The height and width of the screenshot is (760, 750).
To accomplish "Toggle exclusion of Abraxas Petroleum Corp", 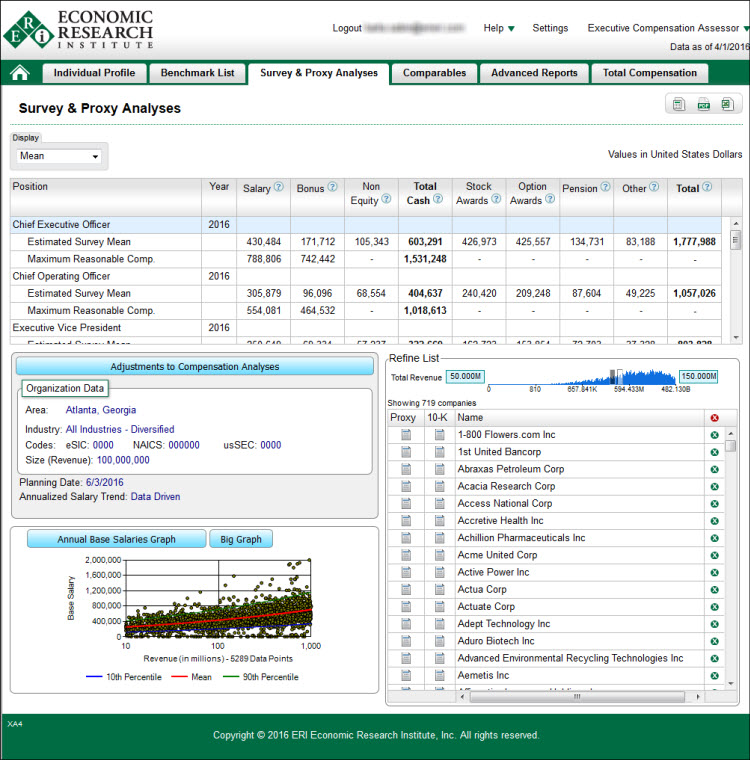I will pyautogui.click(x=714, y=469).
